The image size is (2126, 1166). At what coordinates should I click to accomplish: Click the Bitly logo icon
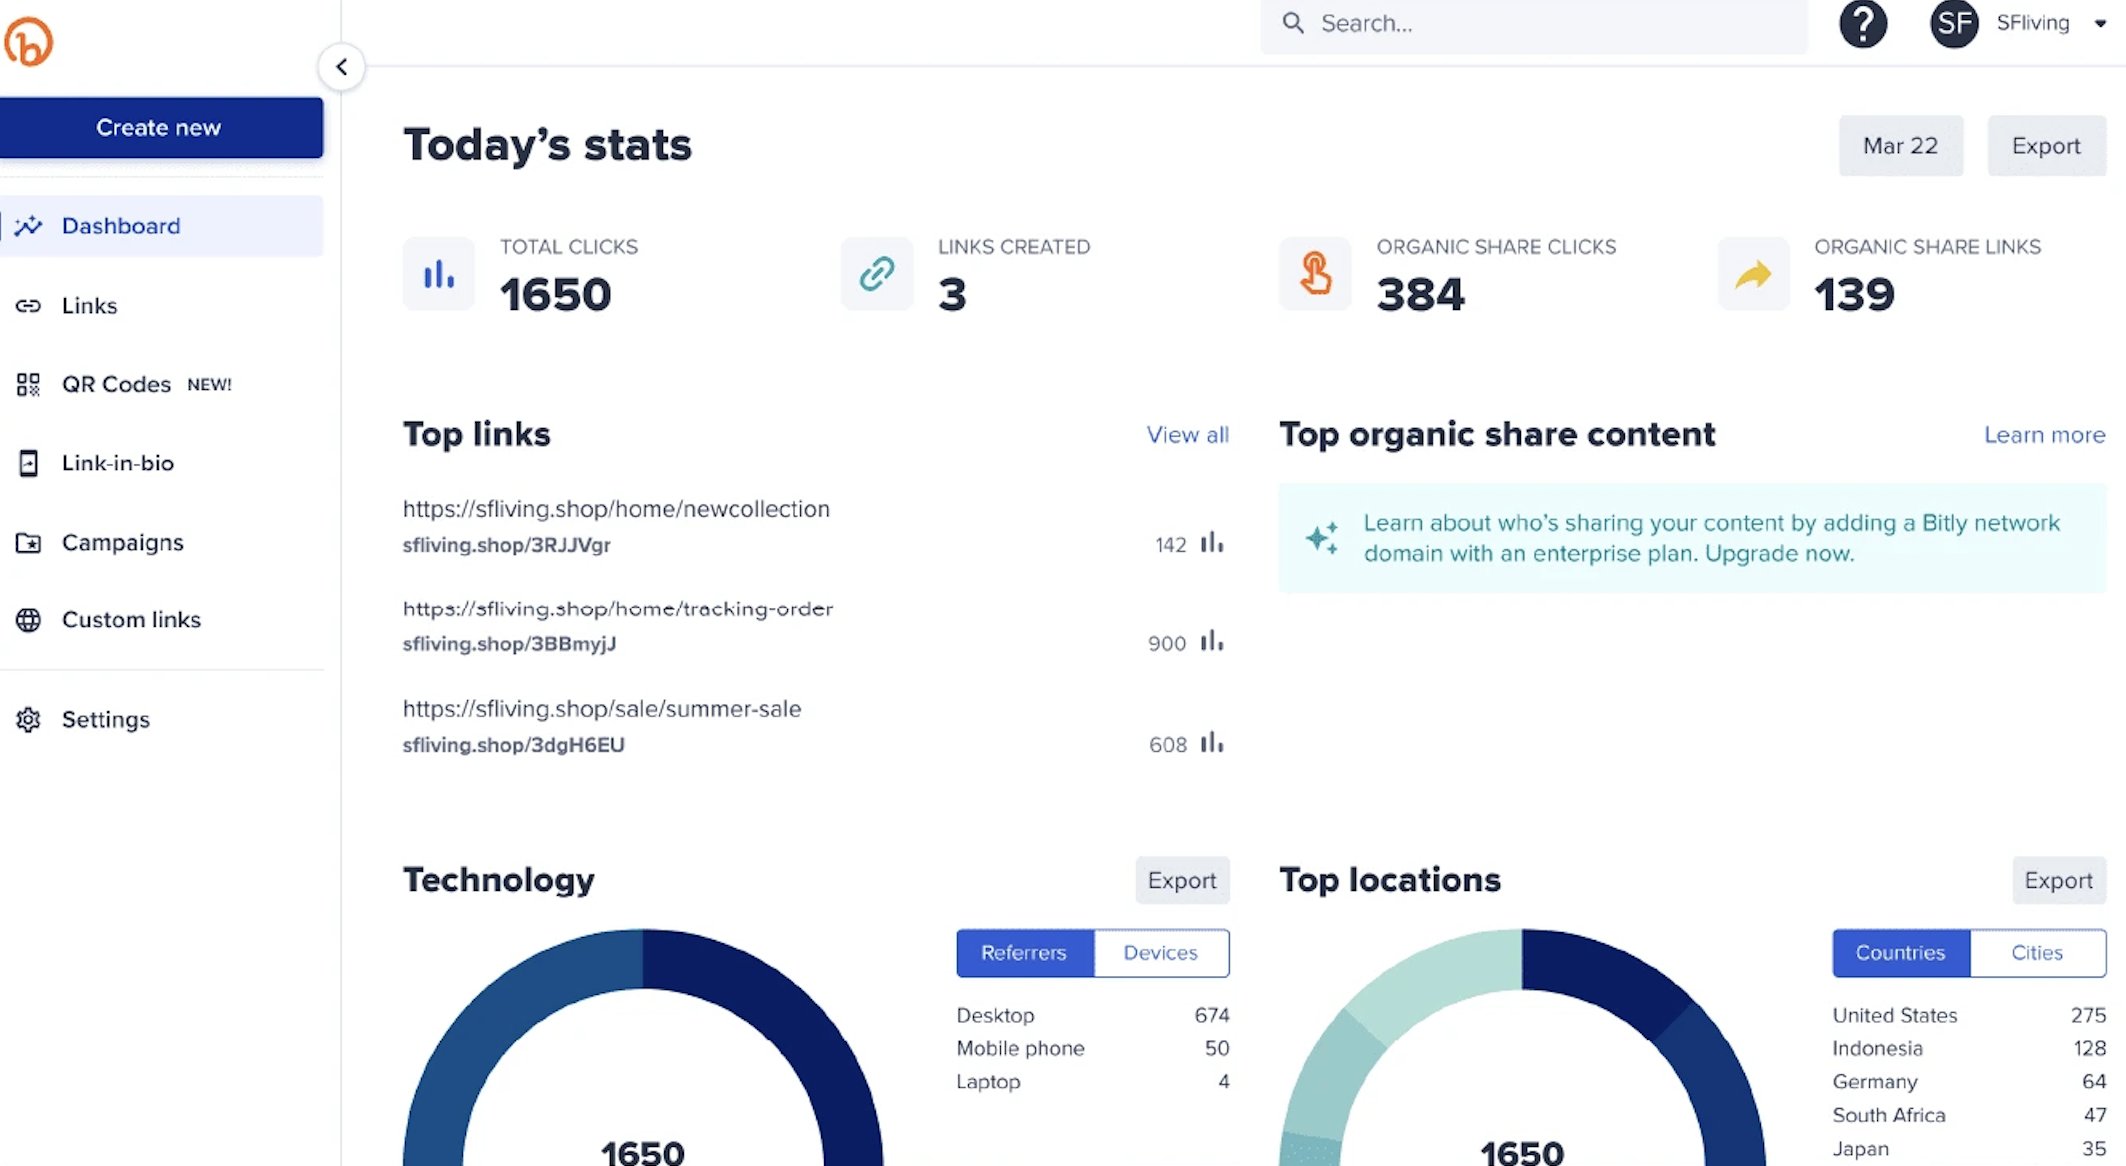[28, 40]
